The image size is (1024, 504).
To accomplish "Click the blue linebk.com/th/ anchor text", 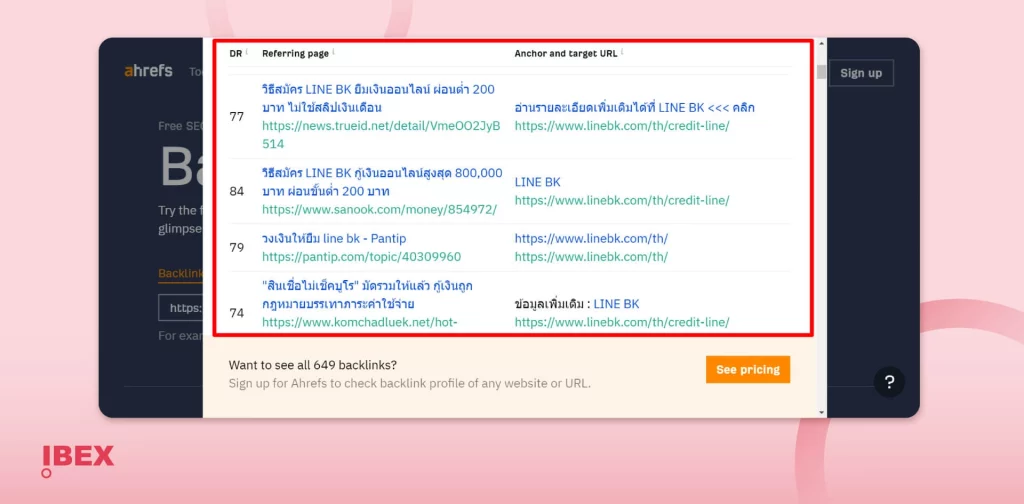I will 591,239.
